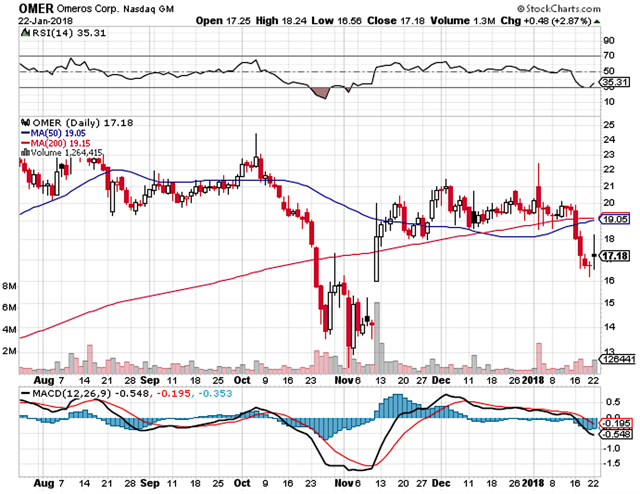Click the High 18.24 value in header
Viewport: 640px width, 494px height.
pos(281,21)
